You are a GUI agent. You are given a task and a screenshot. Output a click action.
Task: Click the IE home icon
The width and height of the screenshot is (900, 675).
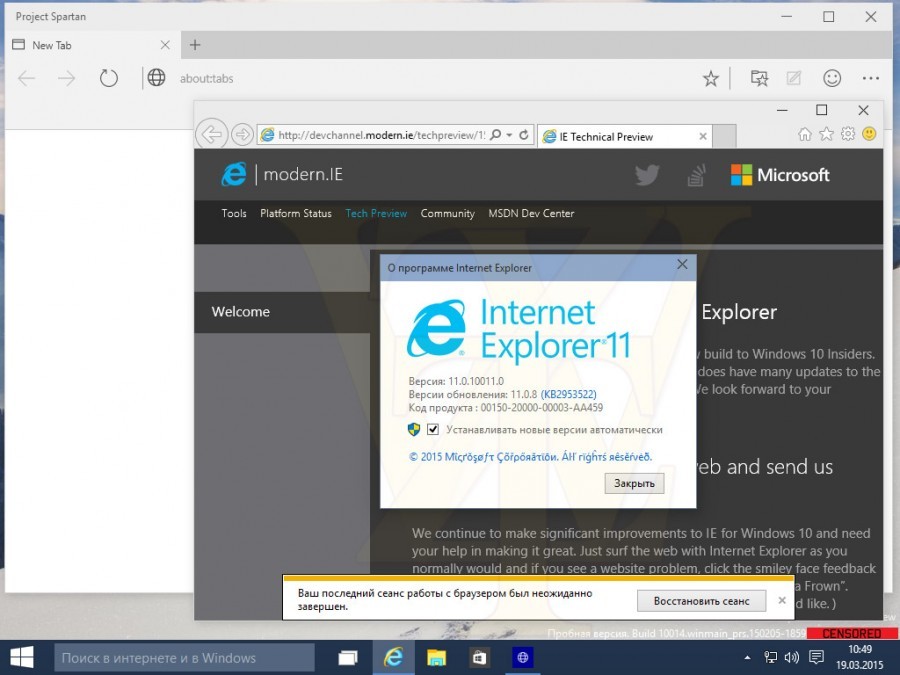click(x=805, y=134)
